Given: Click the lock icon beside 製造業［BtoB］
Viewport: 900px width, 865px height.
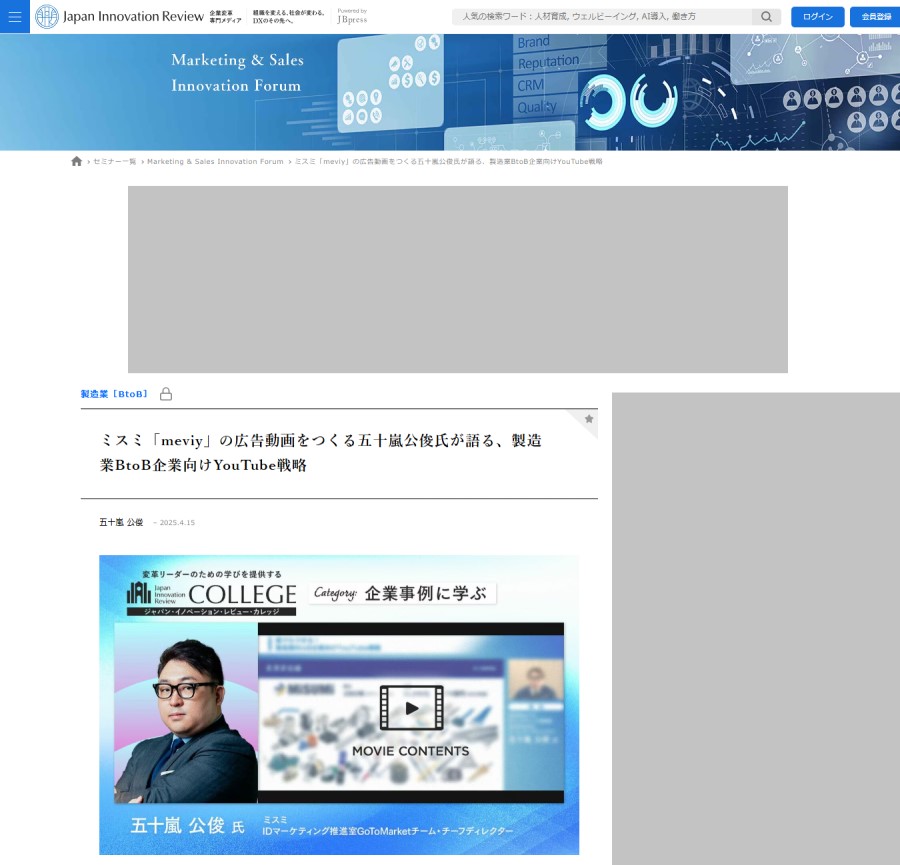Looking at the screenshot, I should [x=166, y=394].
